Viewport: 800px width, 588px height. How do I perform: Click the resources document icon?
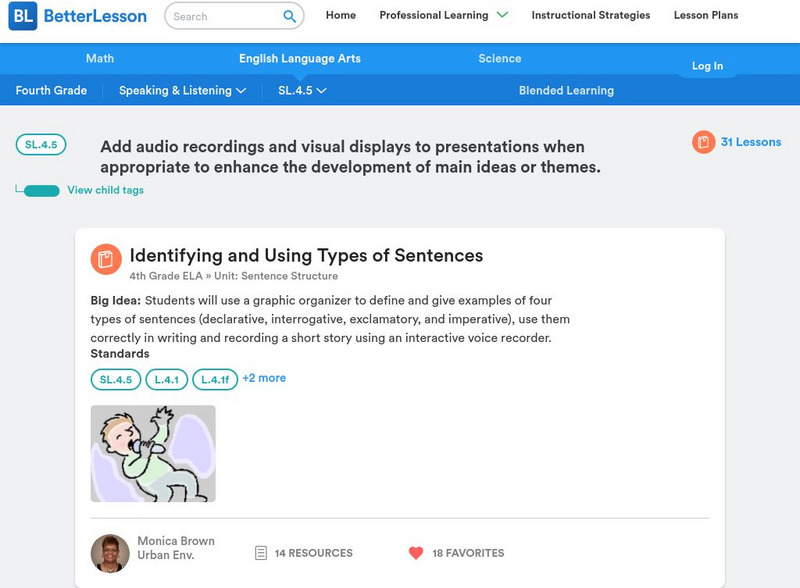261,553
